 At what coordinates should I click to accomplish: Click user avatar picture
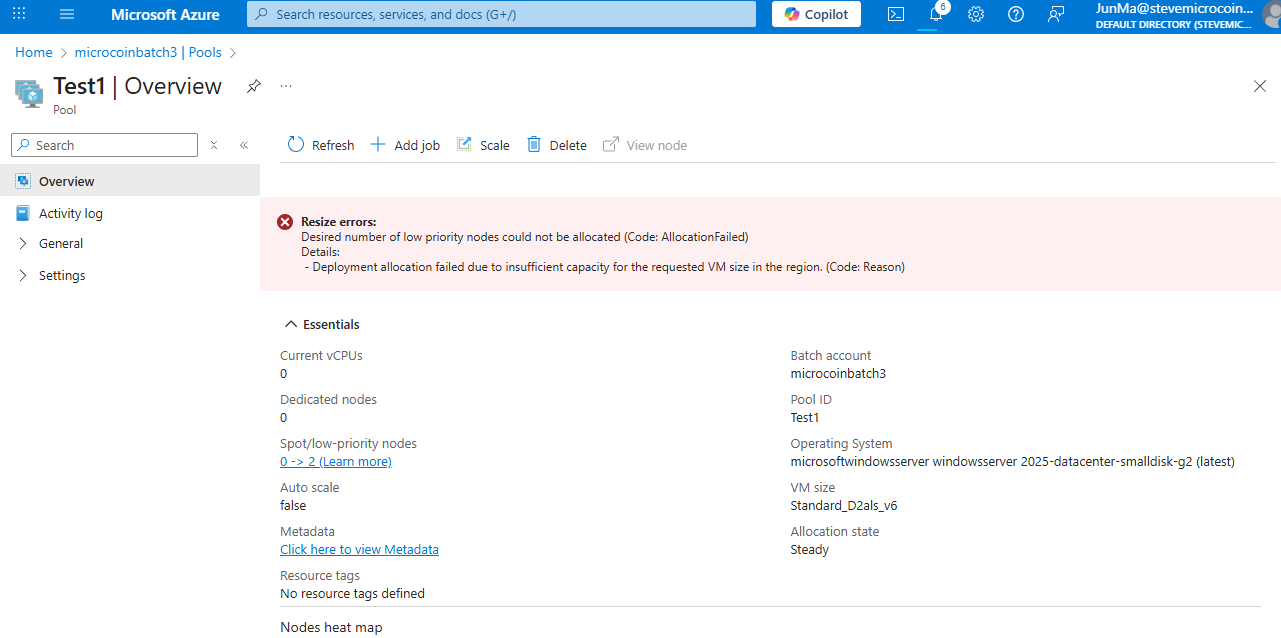pos(1272,14)
